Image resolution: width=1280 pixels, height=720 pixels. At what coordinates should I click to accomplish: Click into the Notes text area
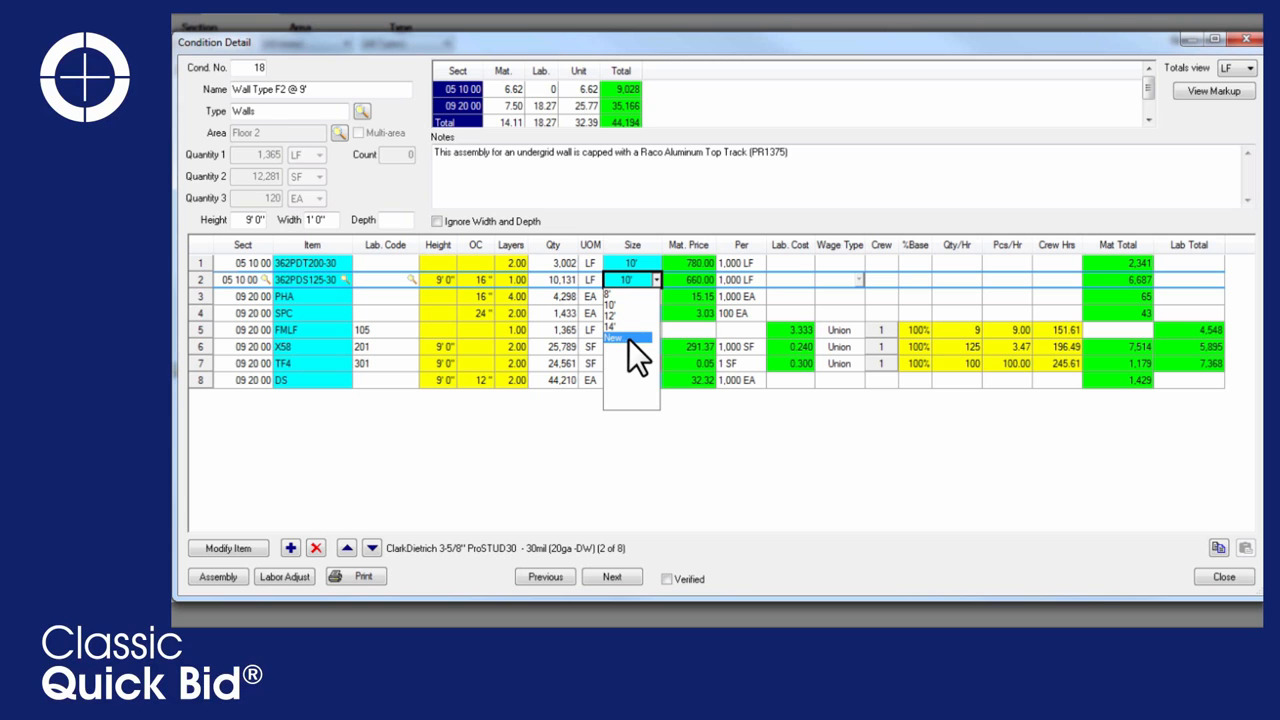(837, 176)
